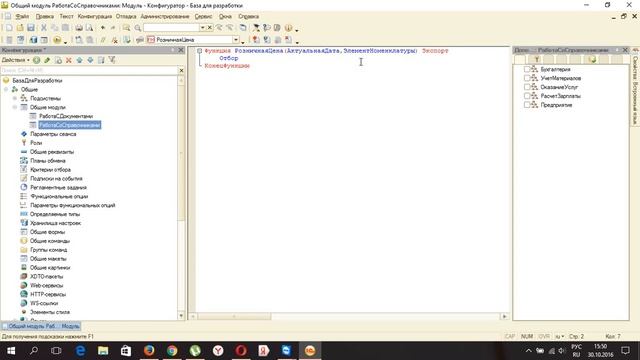
Task: Check the РасчетЗарплаты subsystem checkbox
Action: (527, 96)
